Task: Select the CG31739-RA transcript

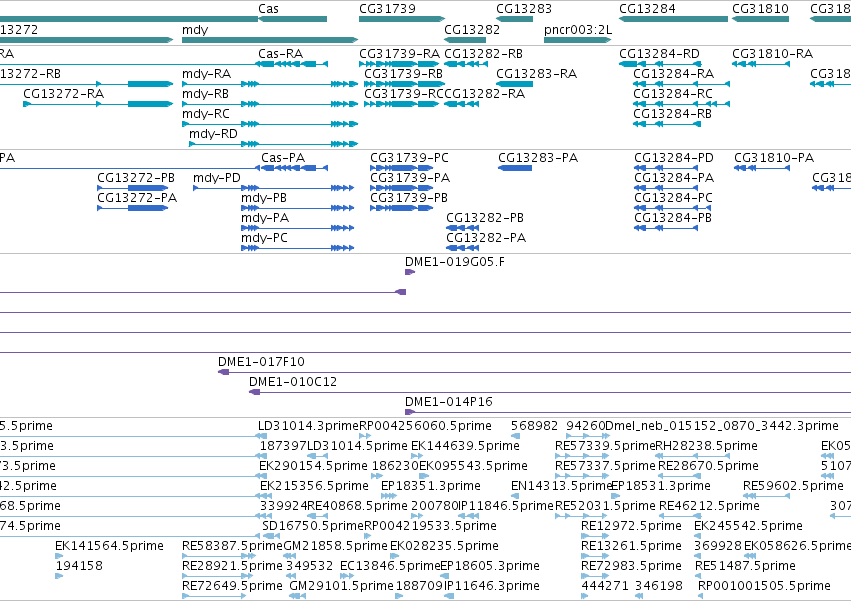Action: click(x=399, y=64)
